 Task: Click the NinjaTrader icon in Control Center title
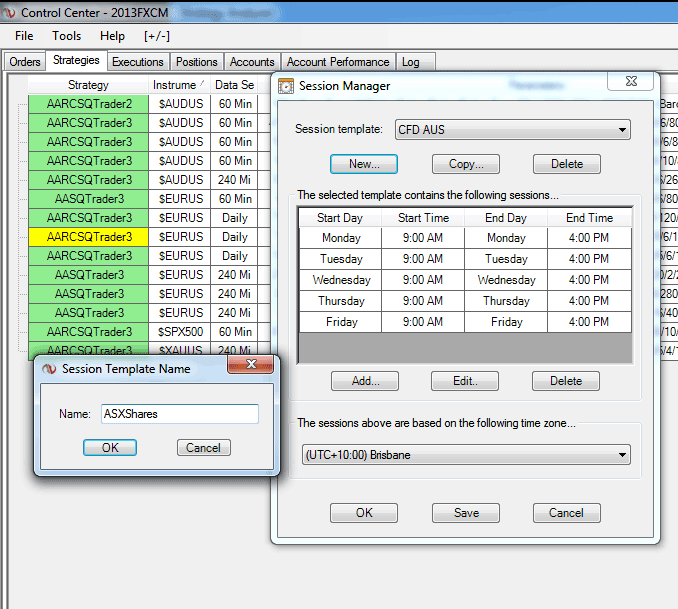coord(8,13)
